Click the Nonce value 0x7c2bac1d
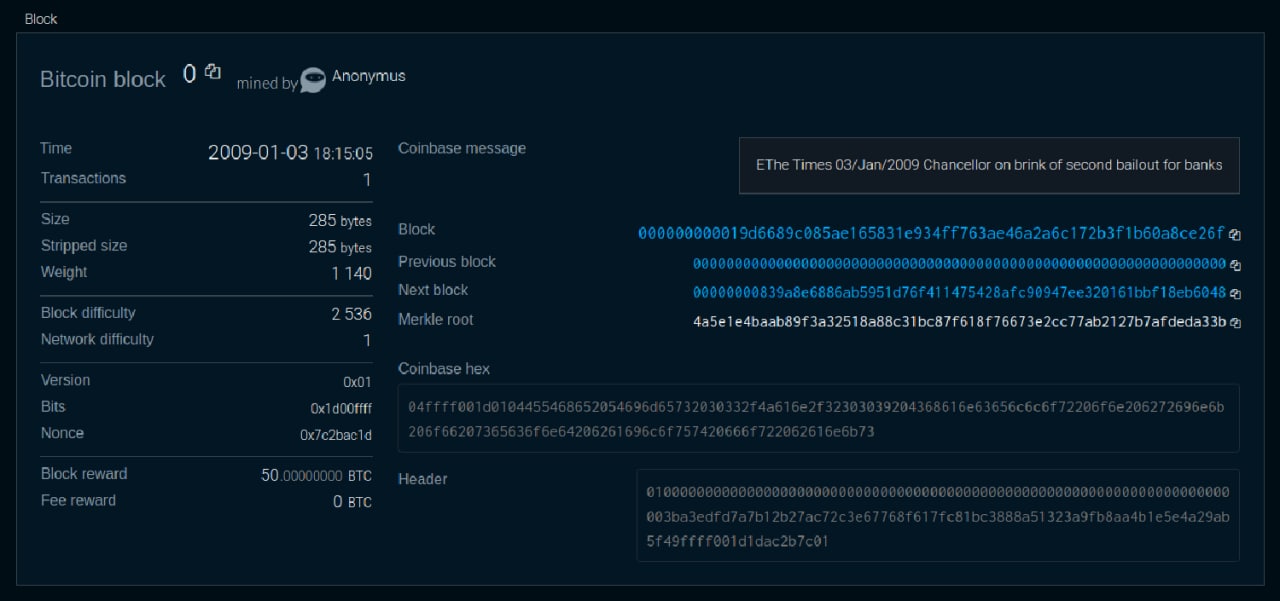 coord(336,435)
